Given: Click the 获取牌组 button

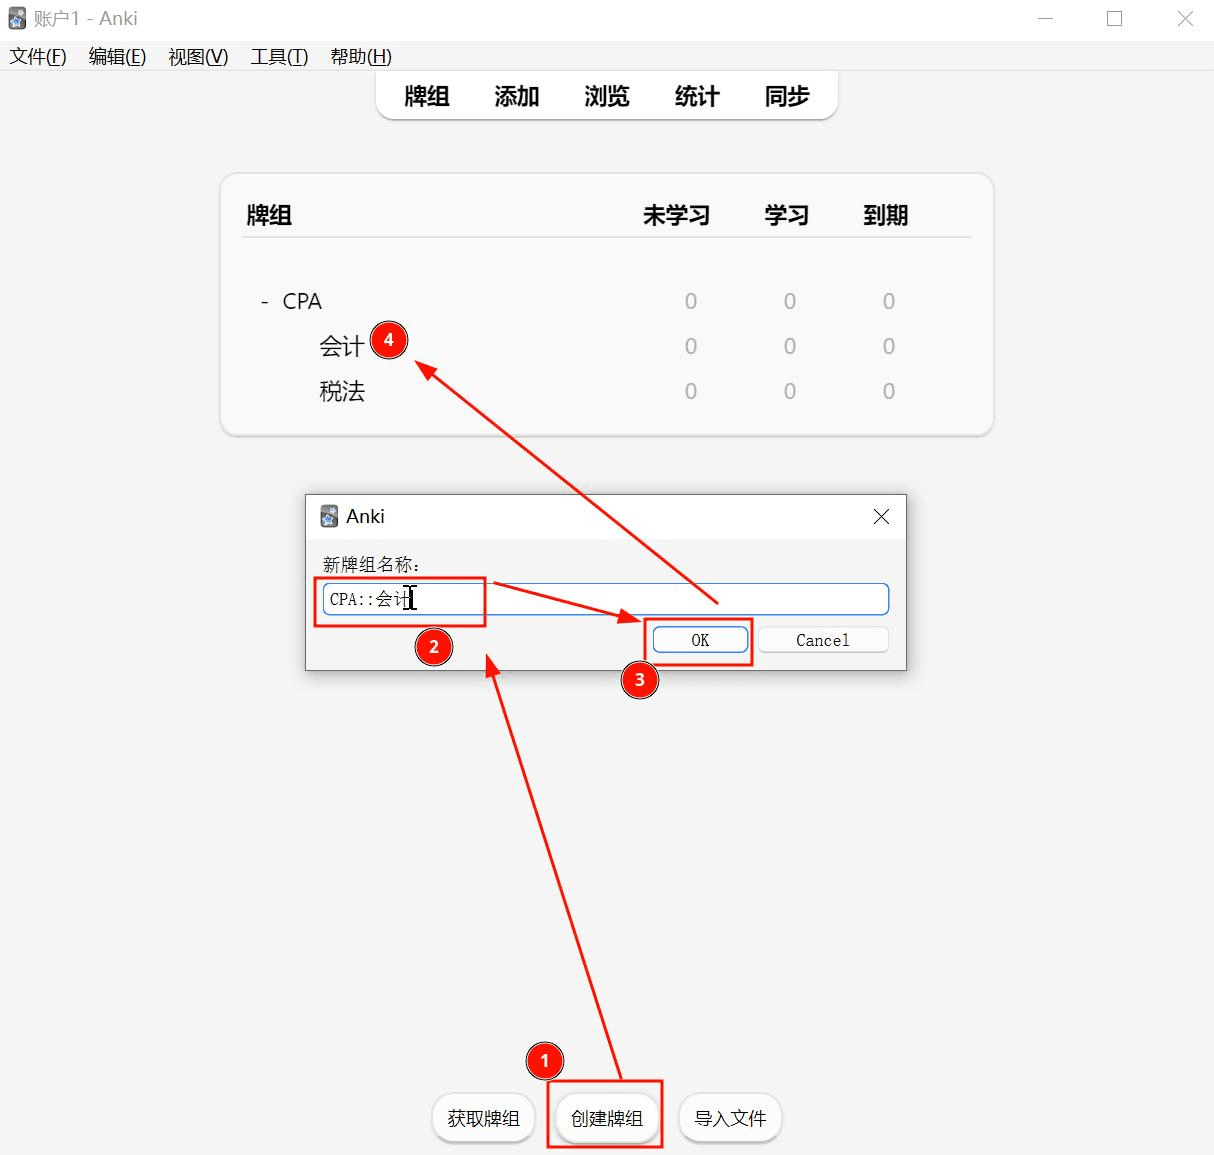Looking at the screenshot, I should click(484, 1118).
